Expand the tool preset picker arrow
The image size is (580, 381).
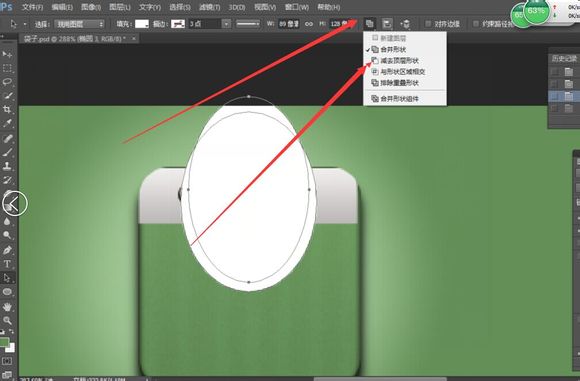[x=25, y=24]
